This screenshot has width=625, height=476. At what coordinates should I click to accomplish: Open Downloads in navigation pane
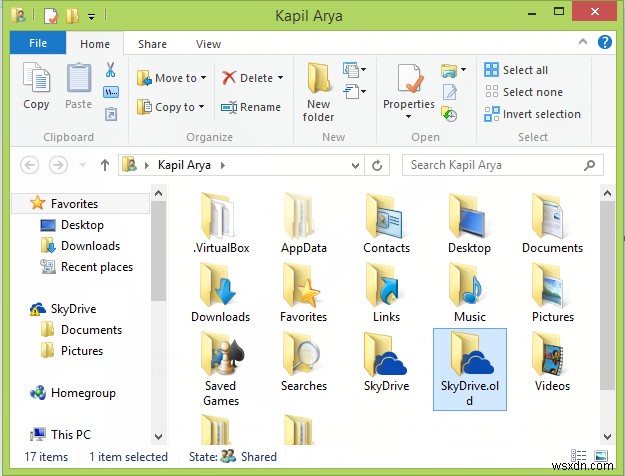tap(81, 246)
